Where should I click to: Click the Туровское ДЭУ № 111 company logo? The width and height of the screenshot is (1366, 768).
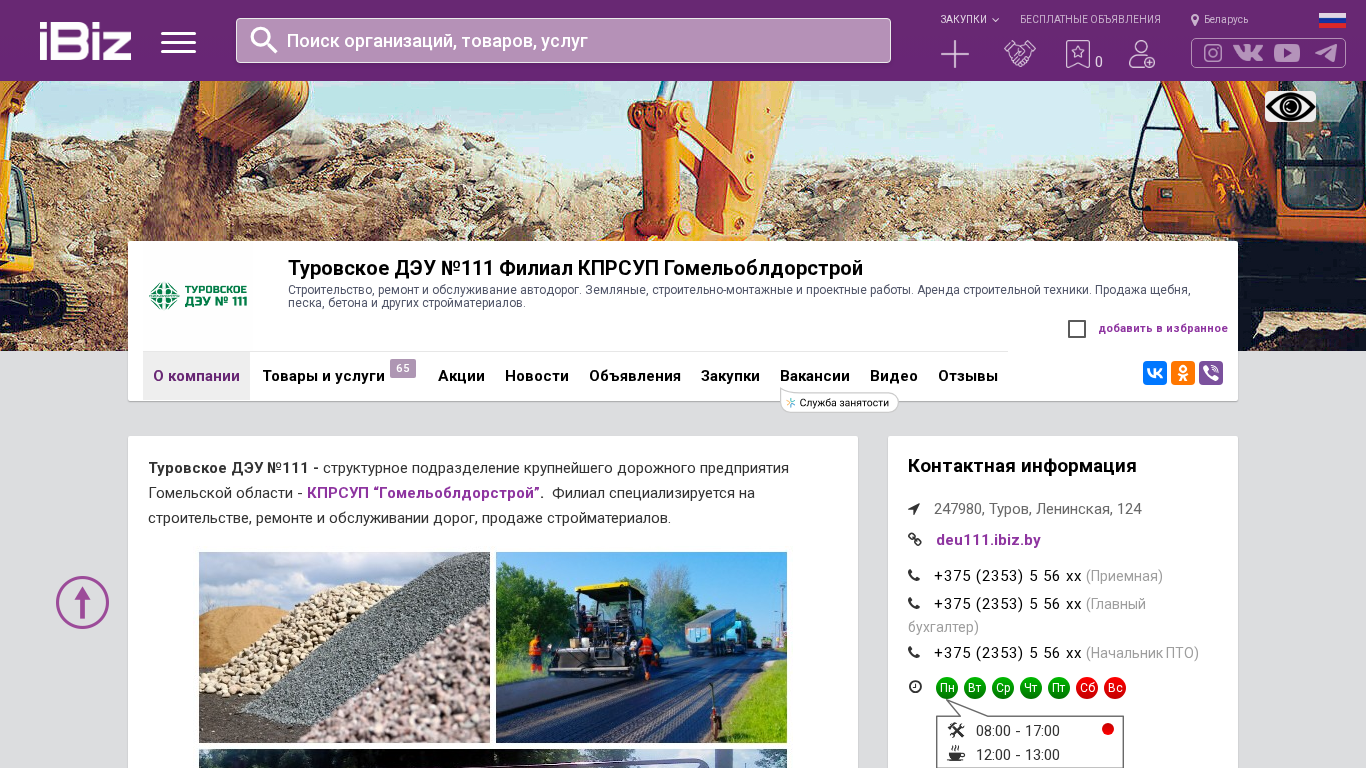coord(198,296)
